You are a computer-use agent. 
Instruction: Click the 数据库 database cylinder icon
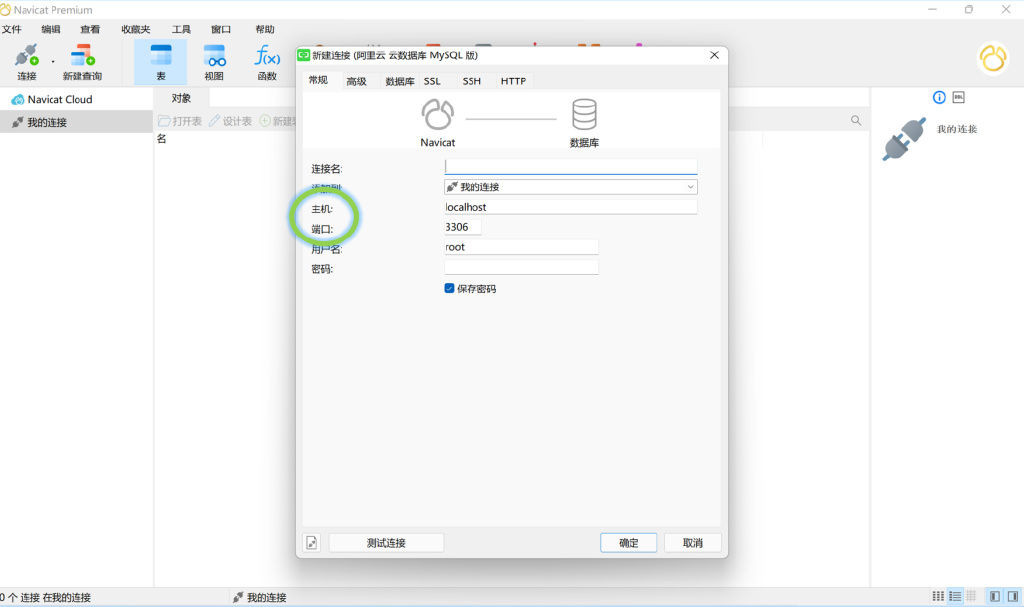point(584,115)
